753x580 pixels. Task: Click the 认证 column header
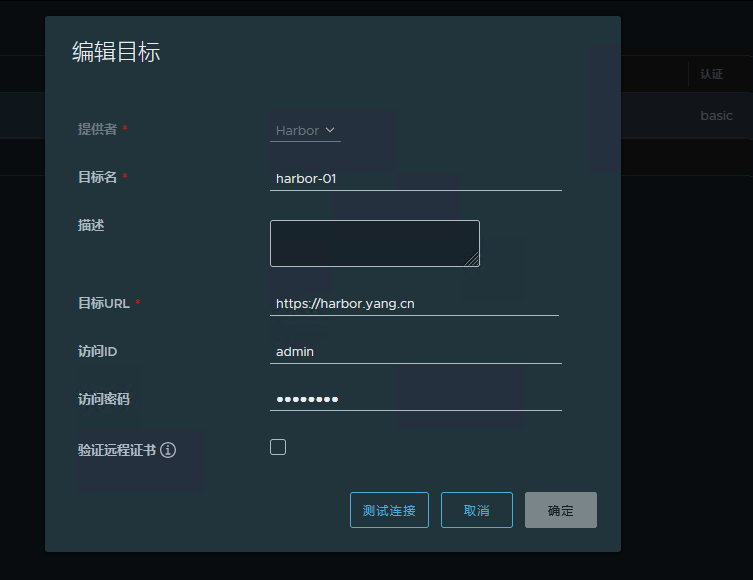pos(711,74)
